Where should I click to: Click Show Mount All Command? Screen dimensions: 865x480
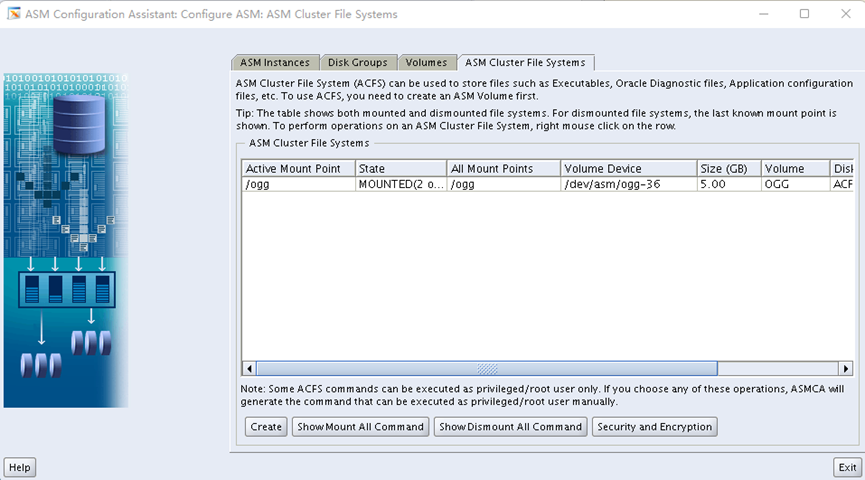point(360,426)
